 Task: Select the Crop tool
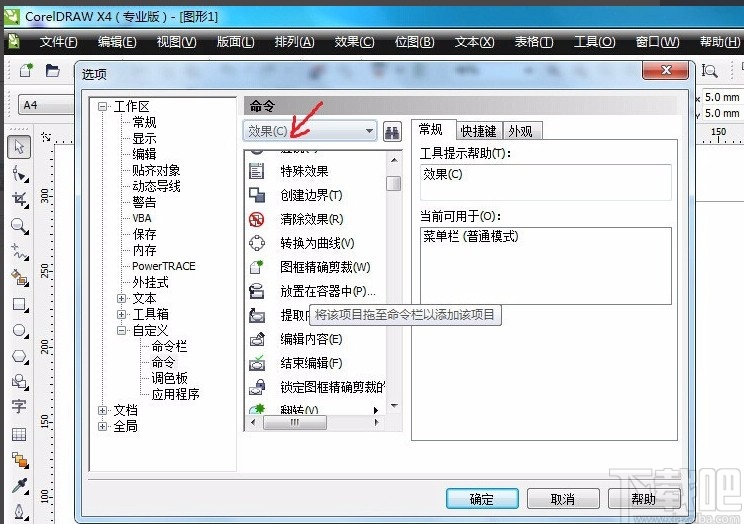[x=19, y=200]
